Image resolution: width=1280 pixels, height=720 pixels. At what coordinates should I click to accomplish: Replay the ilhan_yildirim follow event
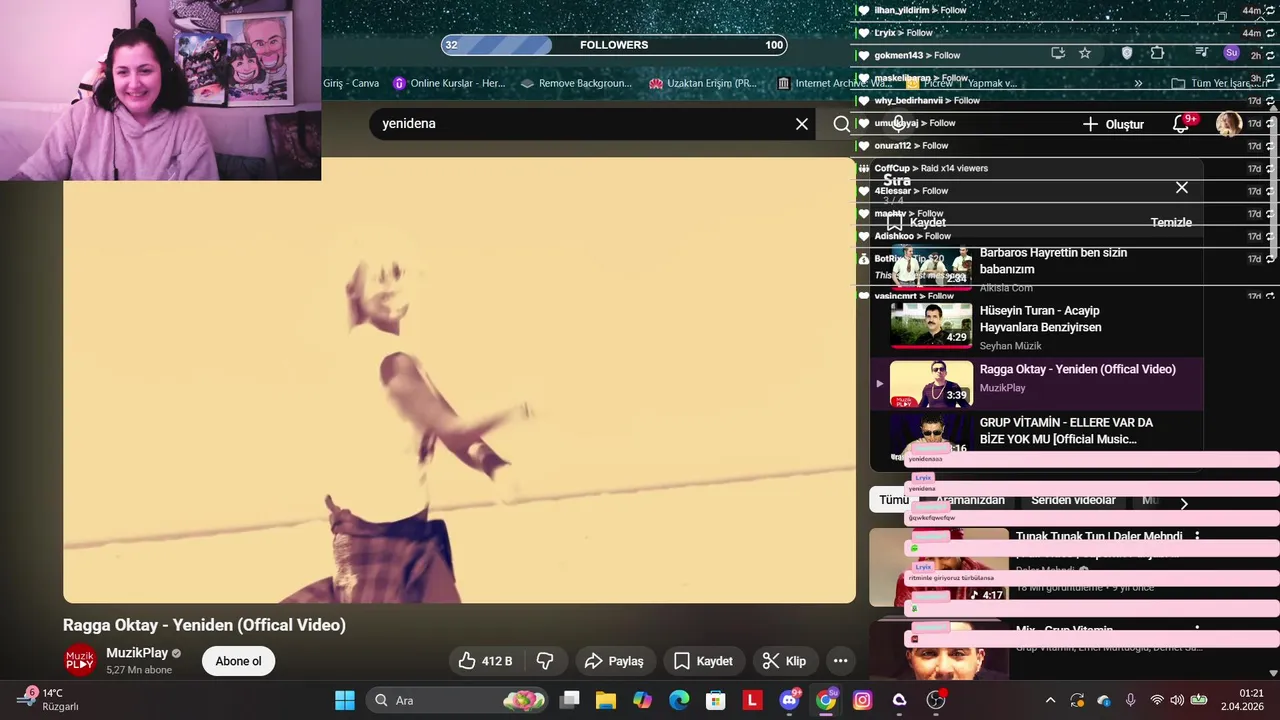1271,10
